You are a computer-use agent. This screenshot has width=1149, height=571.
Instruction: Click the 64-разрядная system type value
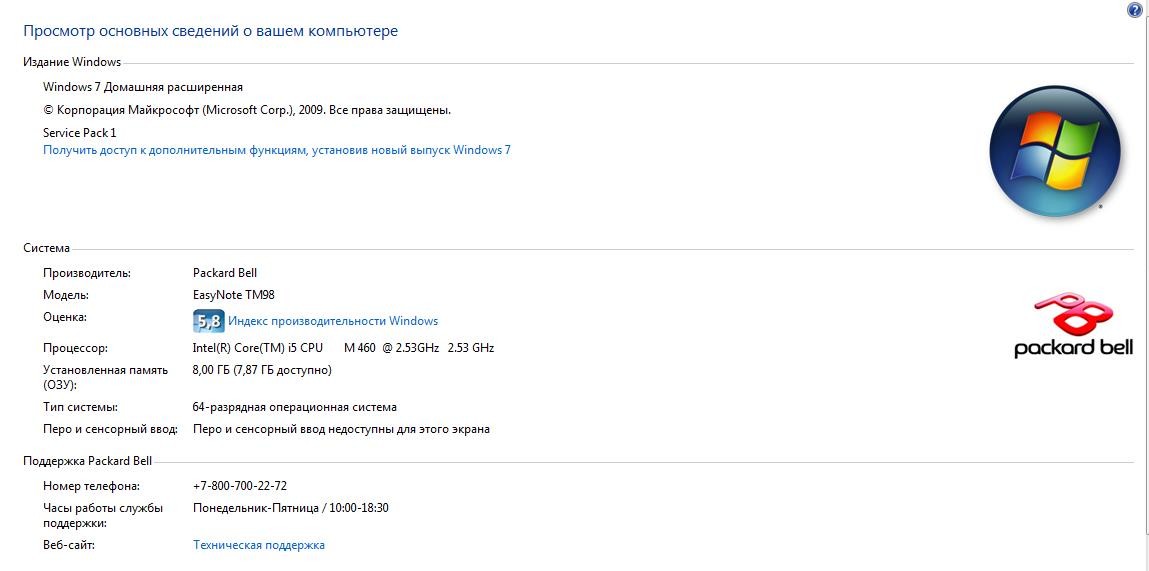(294, 407)
